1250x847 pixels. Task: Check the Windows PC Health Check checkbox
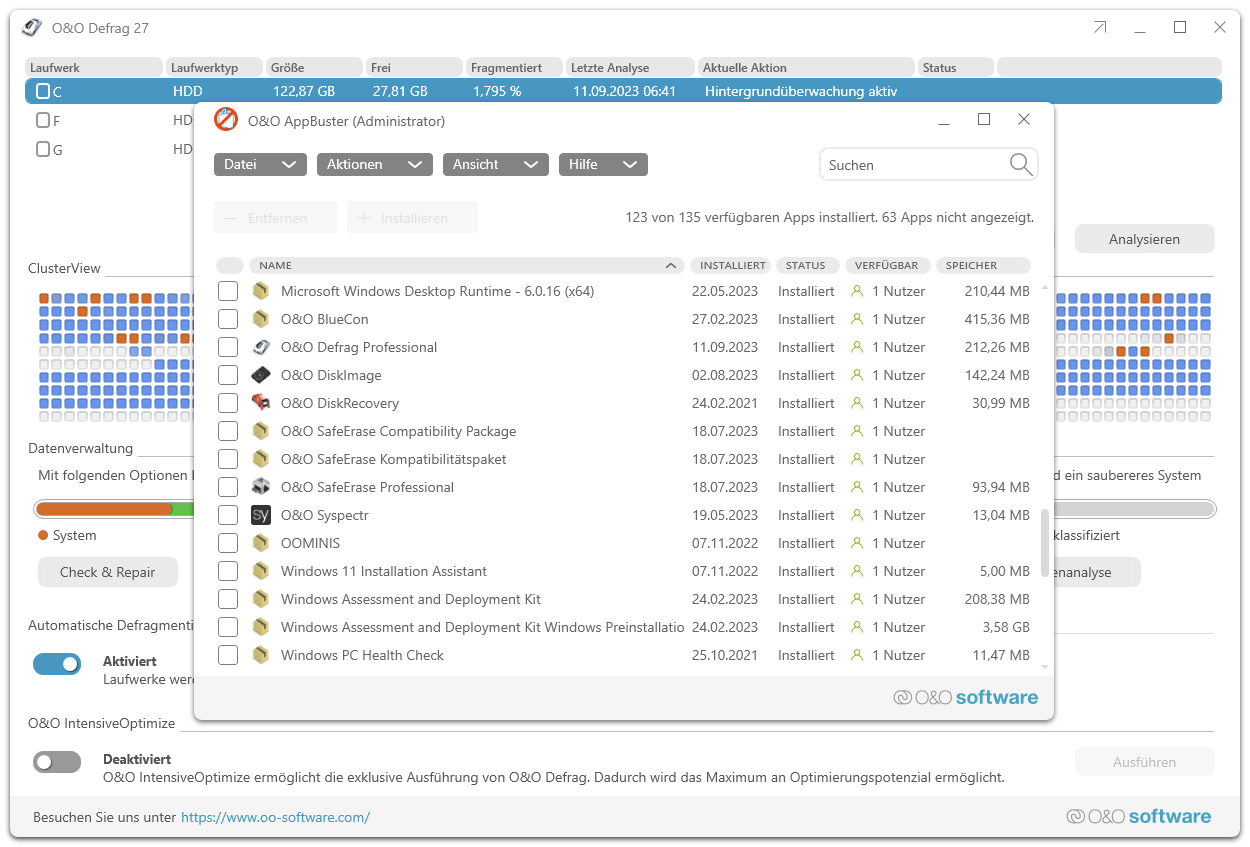[x=228, y=655]
